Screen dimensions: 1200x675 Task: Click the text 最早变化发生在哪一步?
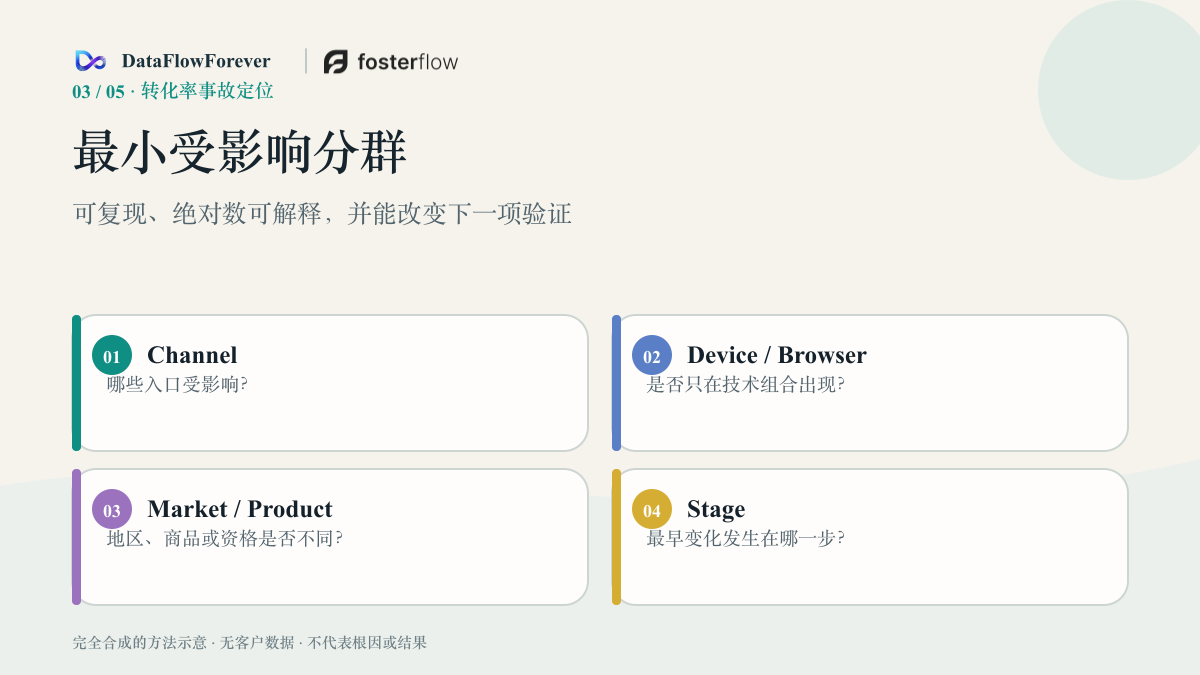746,538
